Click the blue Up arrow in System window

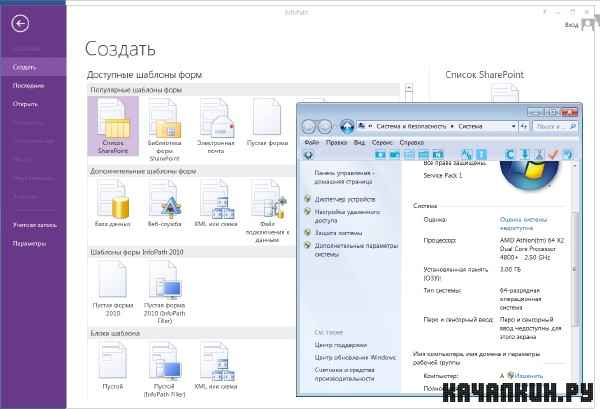tap(347, 126)
